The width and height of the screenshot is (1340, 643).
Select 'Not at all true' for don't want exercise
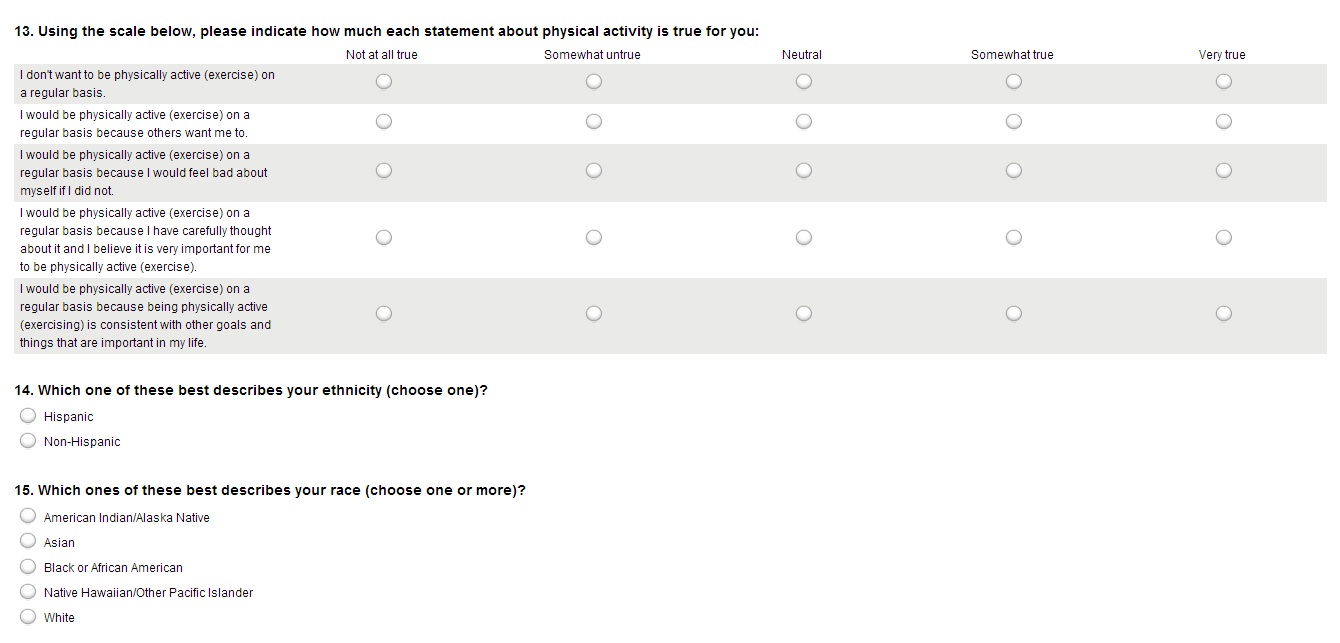[384, 83]
